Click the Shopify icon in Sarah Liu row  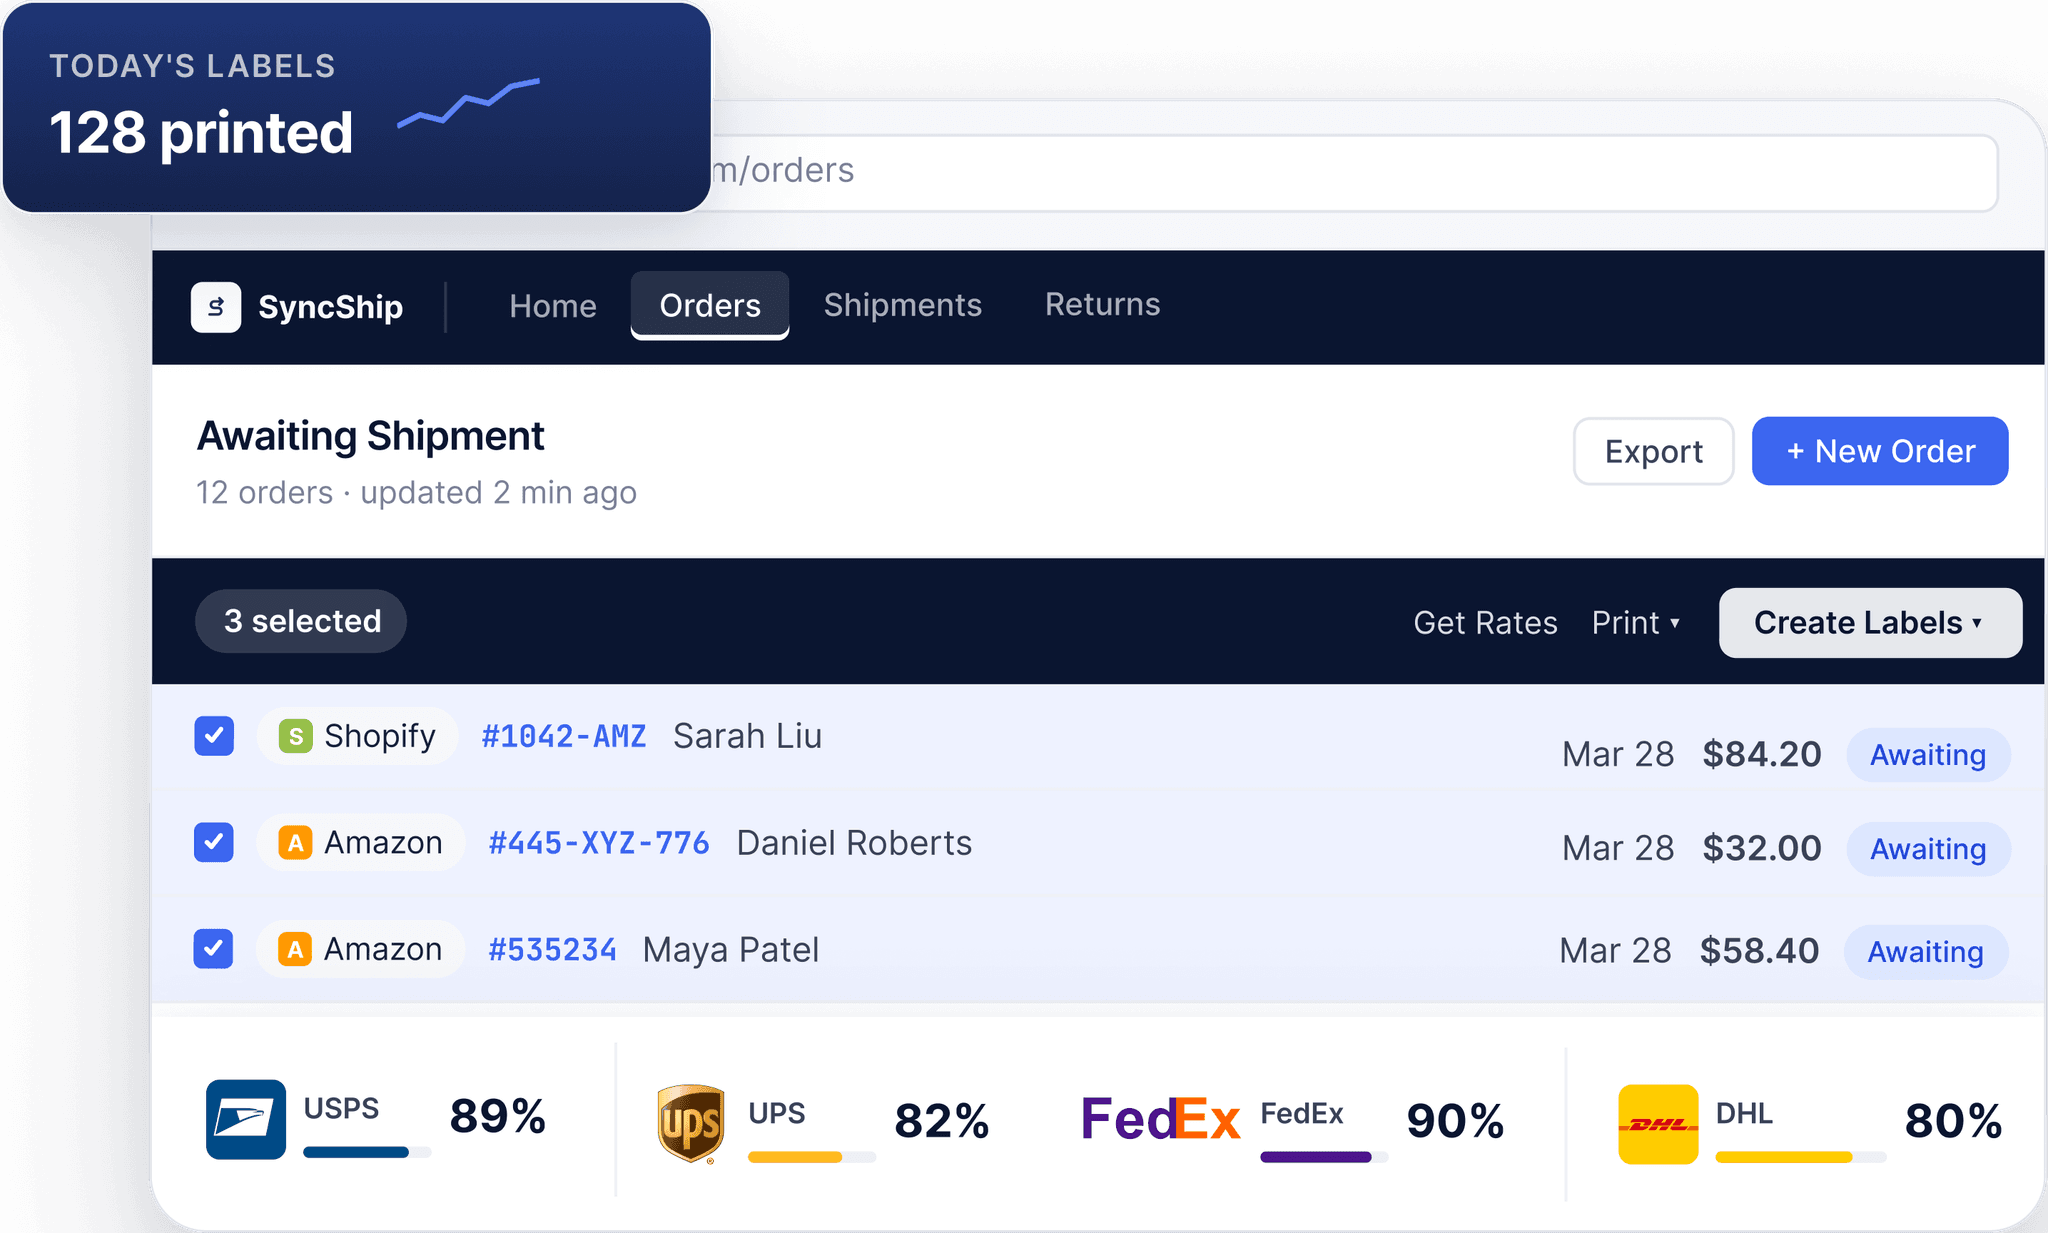(296, 737)
